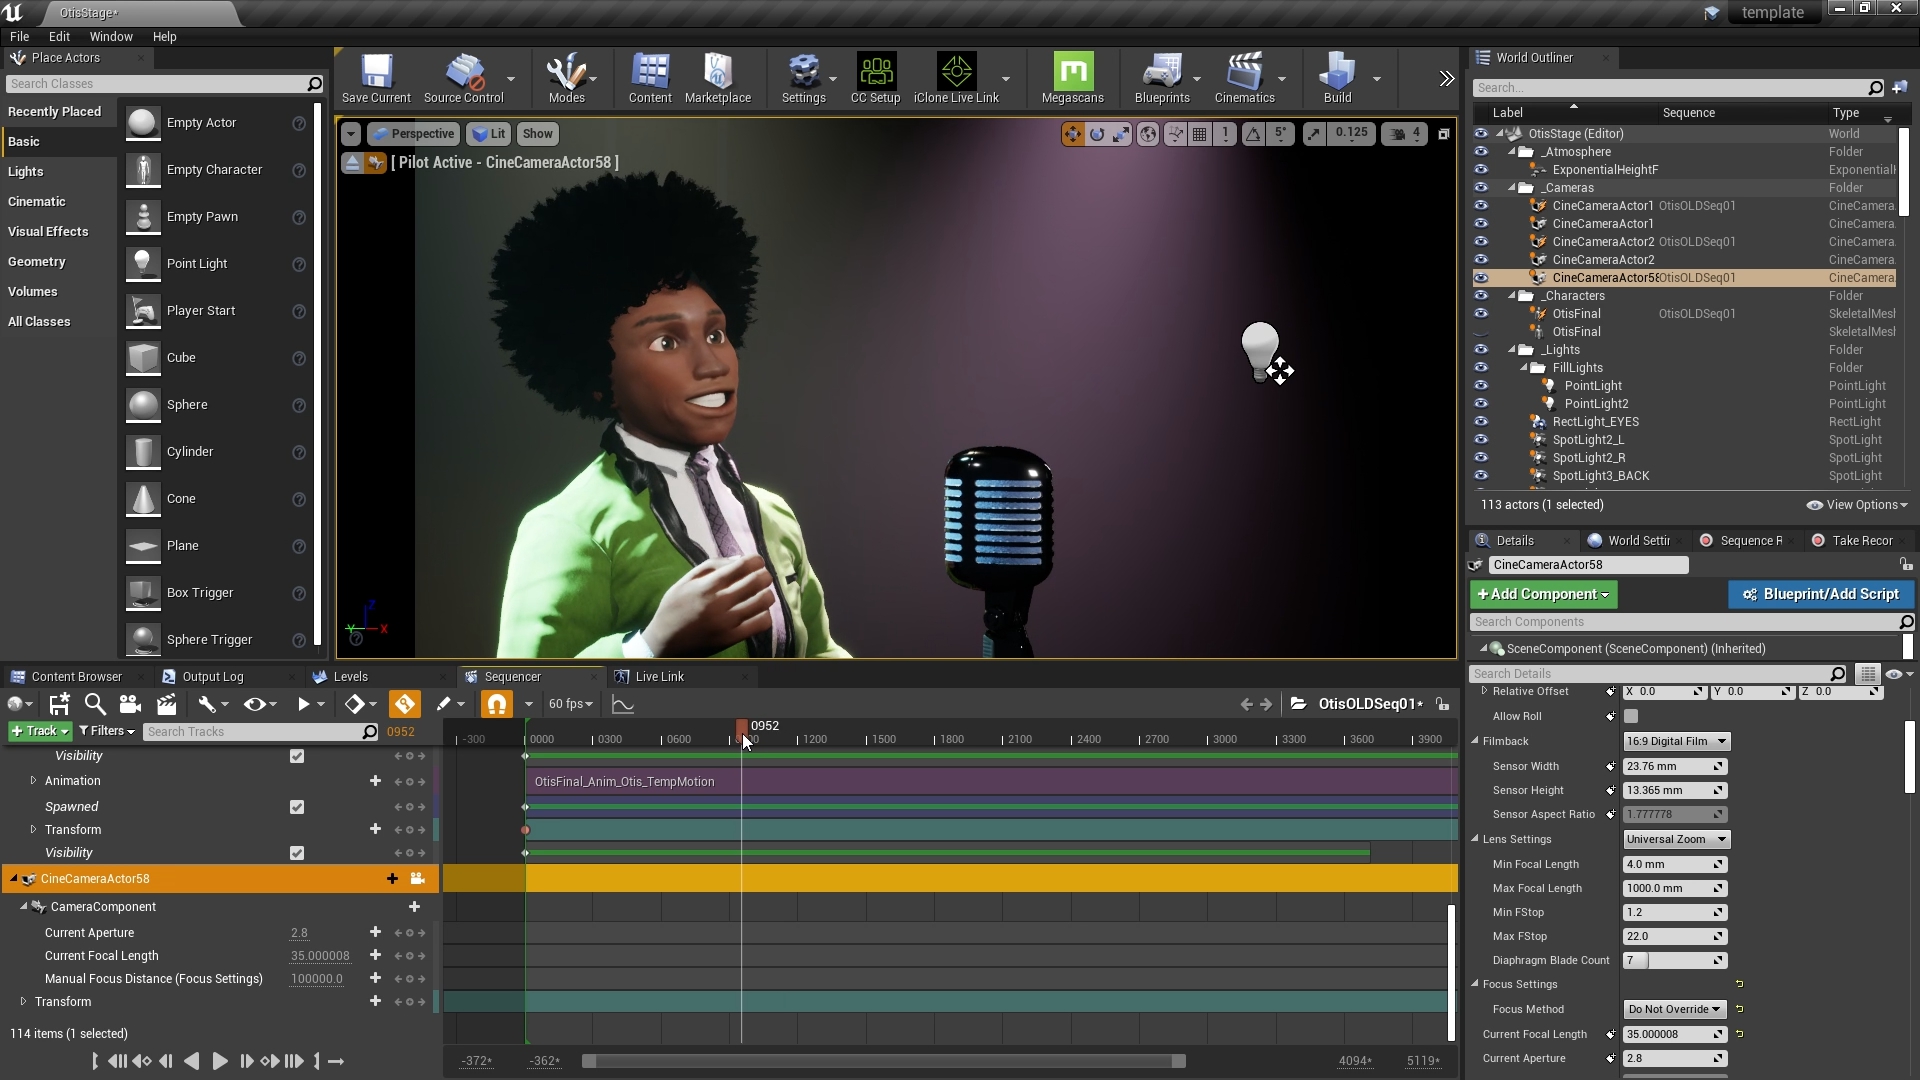The height and width of the screenshot is (1080, 1920).
Task: Maximize viewport toggle icon
Action: (x=1443, y=134)
